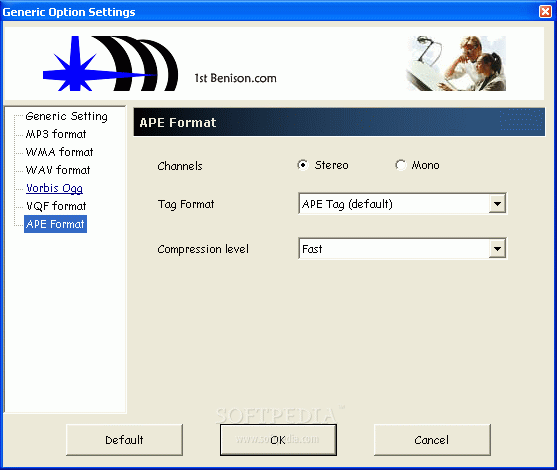Click the Compression level label
The image size is (557, 470).
click(x=203, y=249)
